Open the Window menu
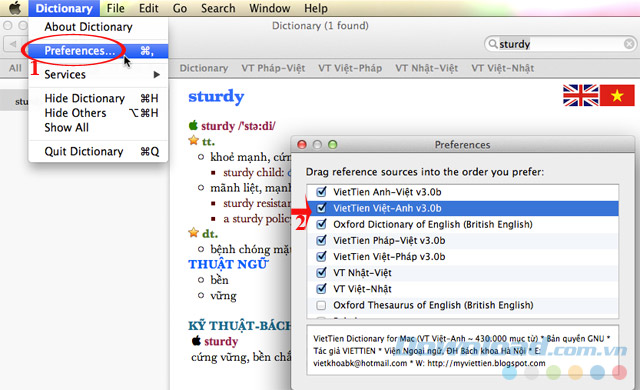Viewport: 640px width, 390px height. [269, 8]
